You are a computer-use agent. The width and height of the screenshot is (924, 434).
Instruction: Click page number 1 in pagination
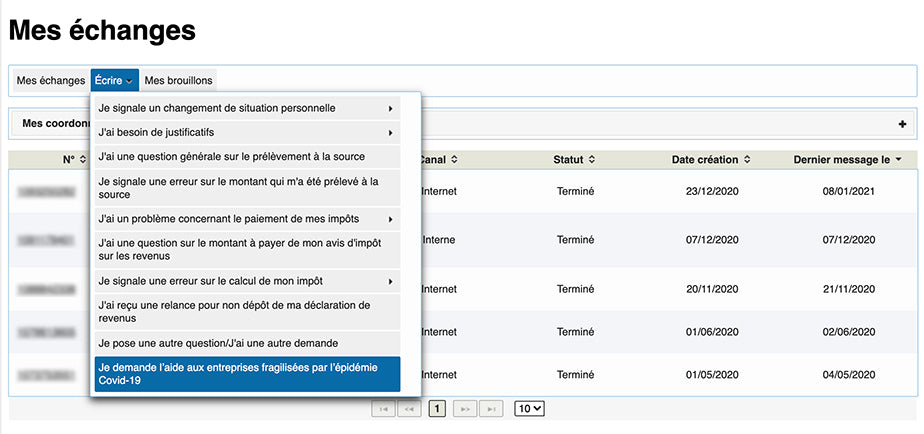pos(437,409)
